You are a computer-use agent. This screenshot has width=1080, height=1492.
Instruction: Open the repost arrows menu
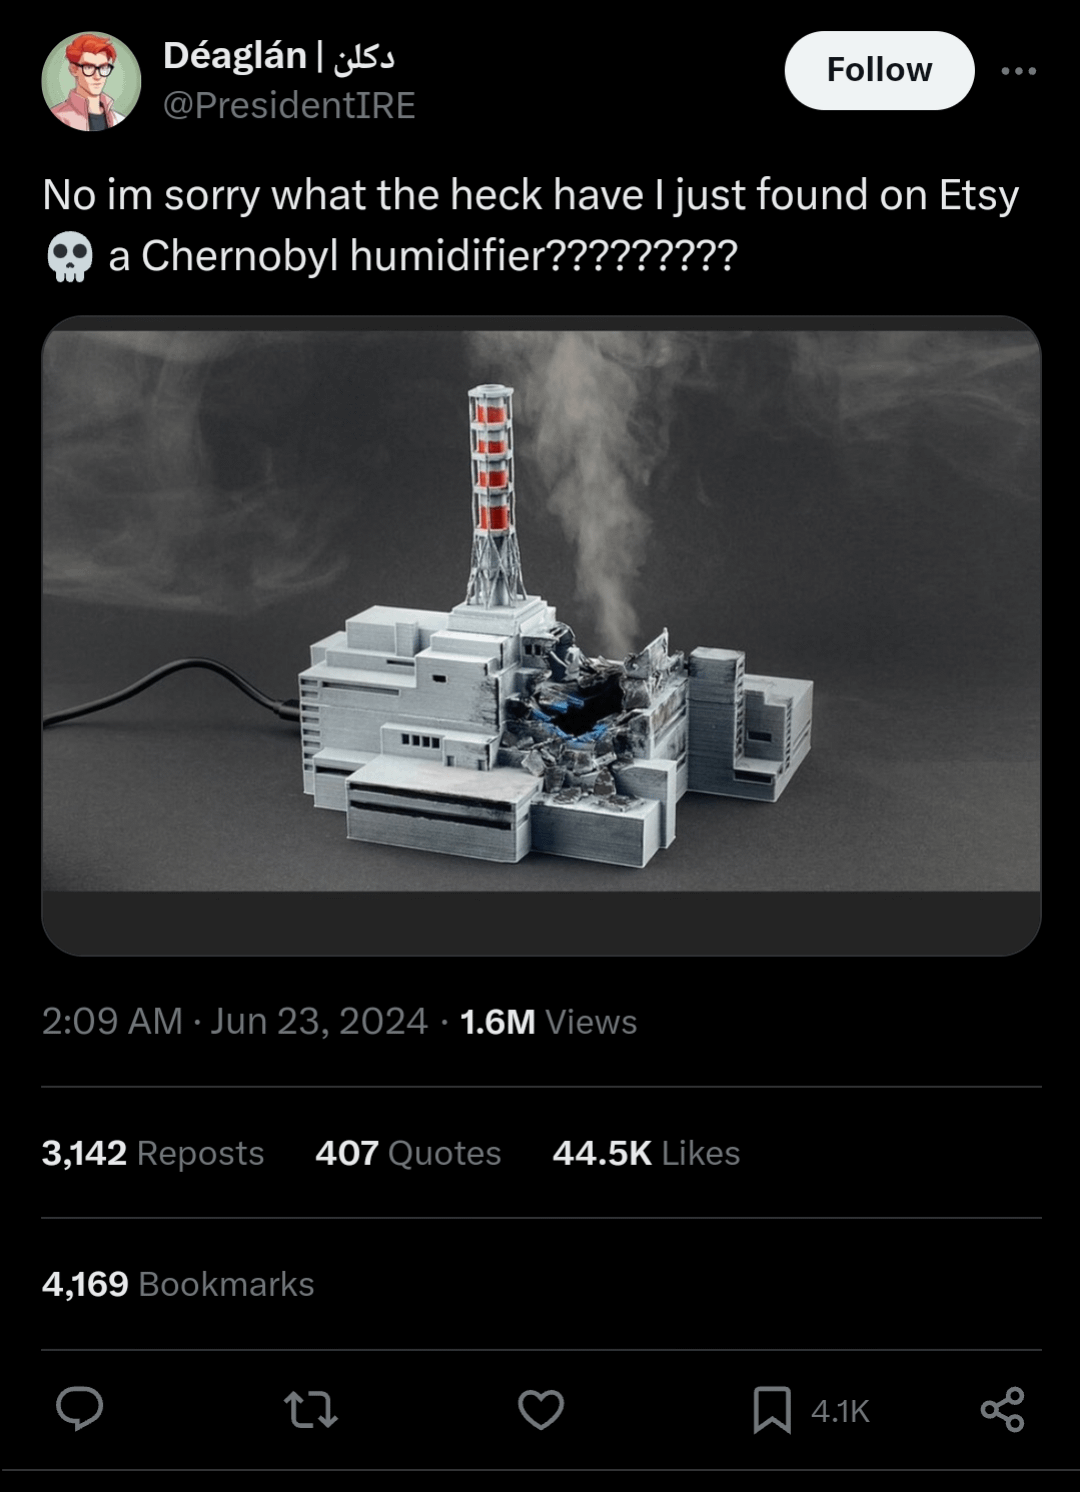[x=311, y=1410]
